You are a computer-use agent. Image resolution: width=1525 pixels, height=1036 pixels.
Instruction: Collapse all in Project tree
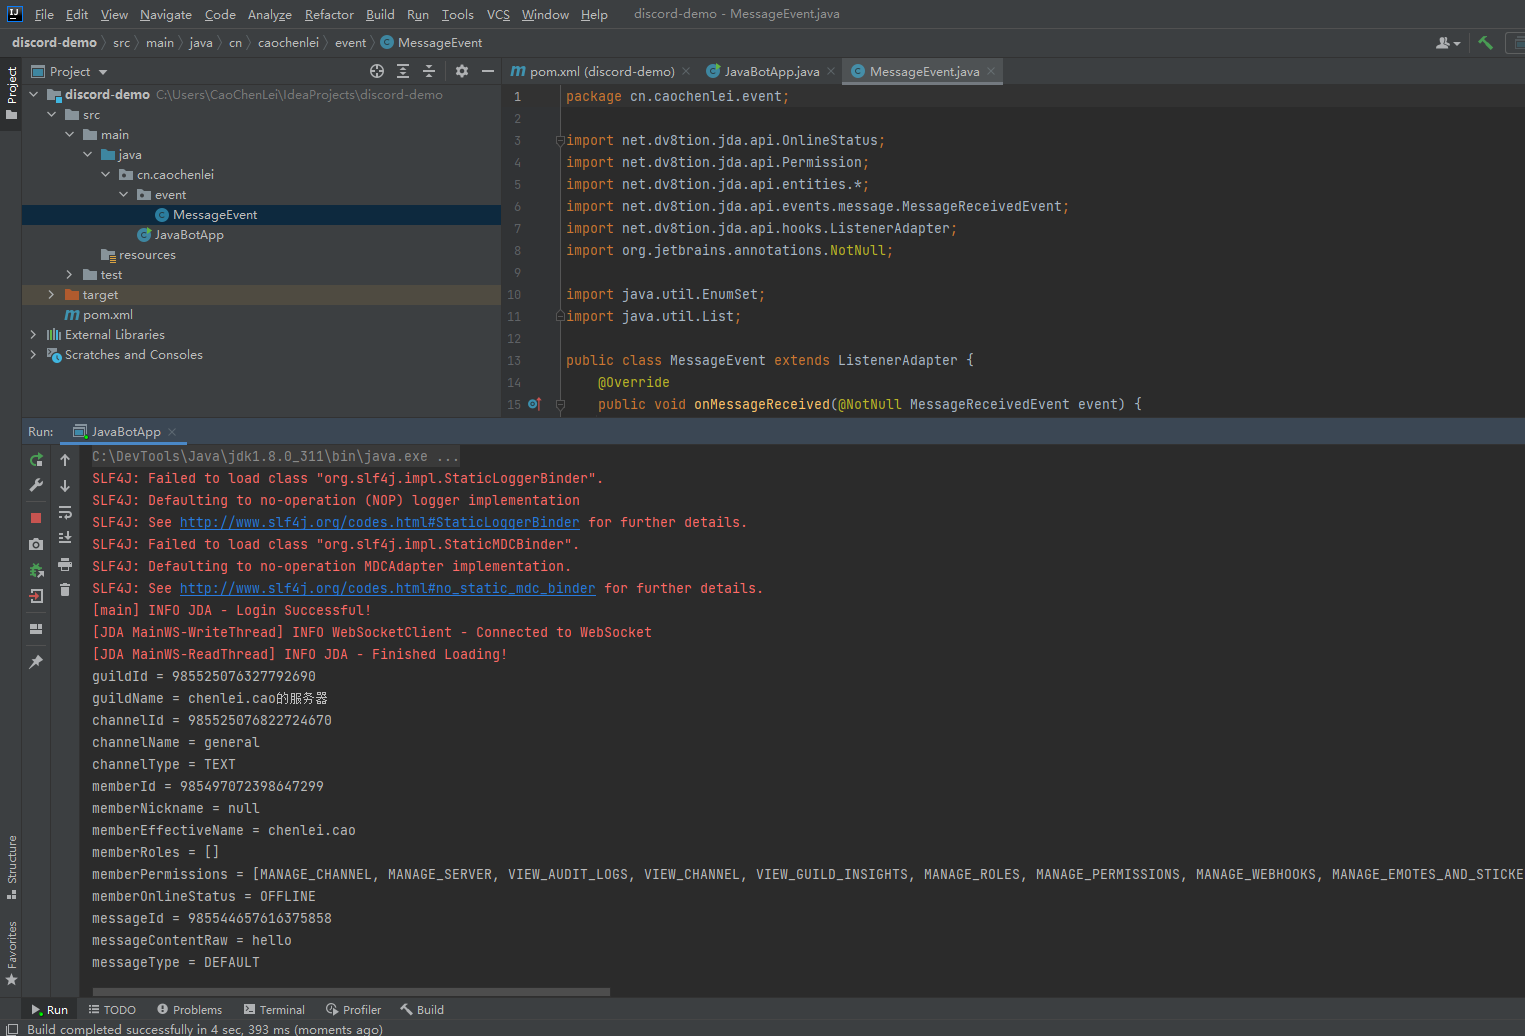[429, 71]
